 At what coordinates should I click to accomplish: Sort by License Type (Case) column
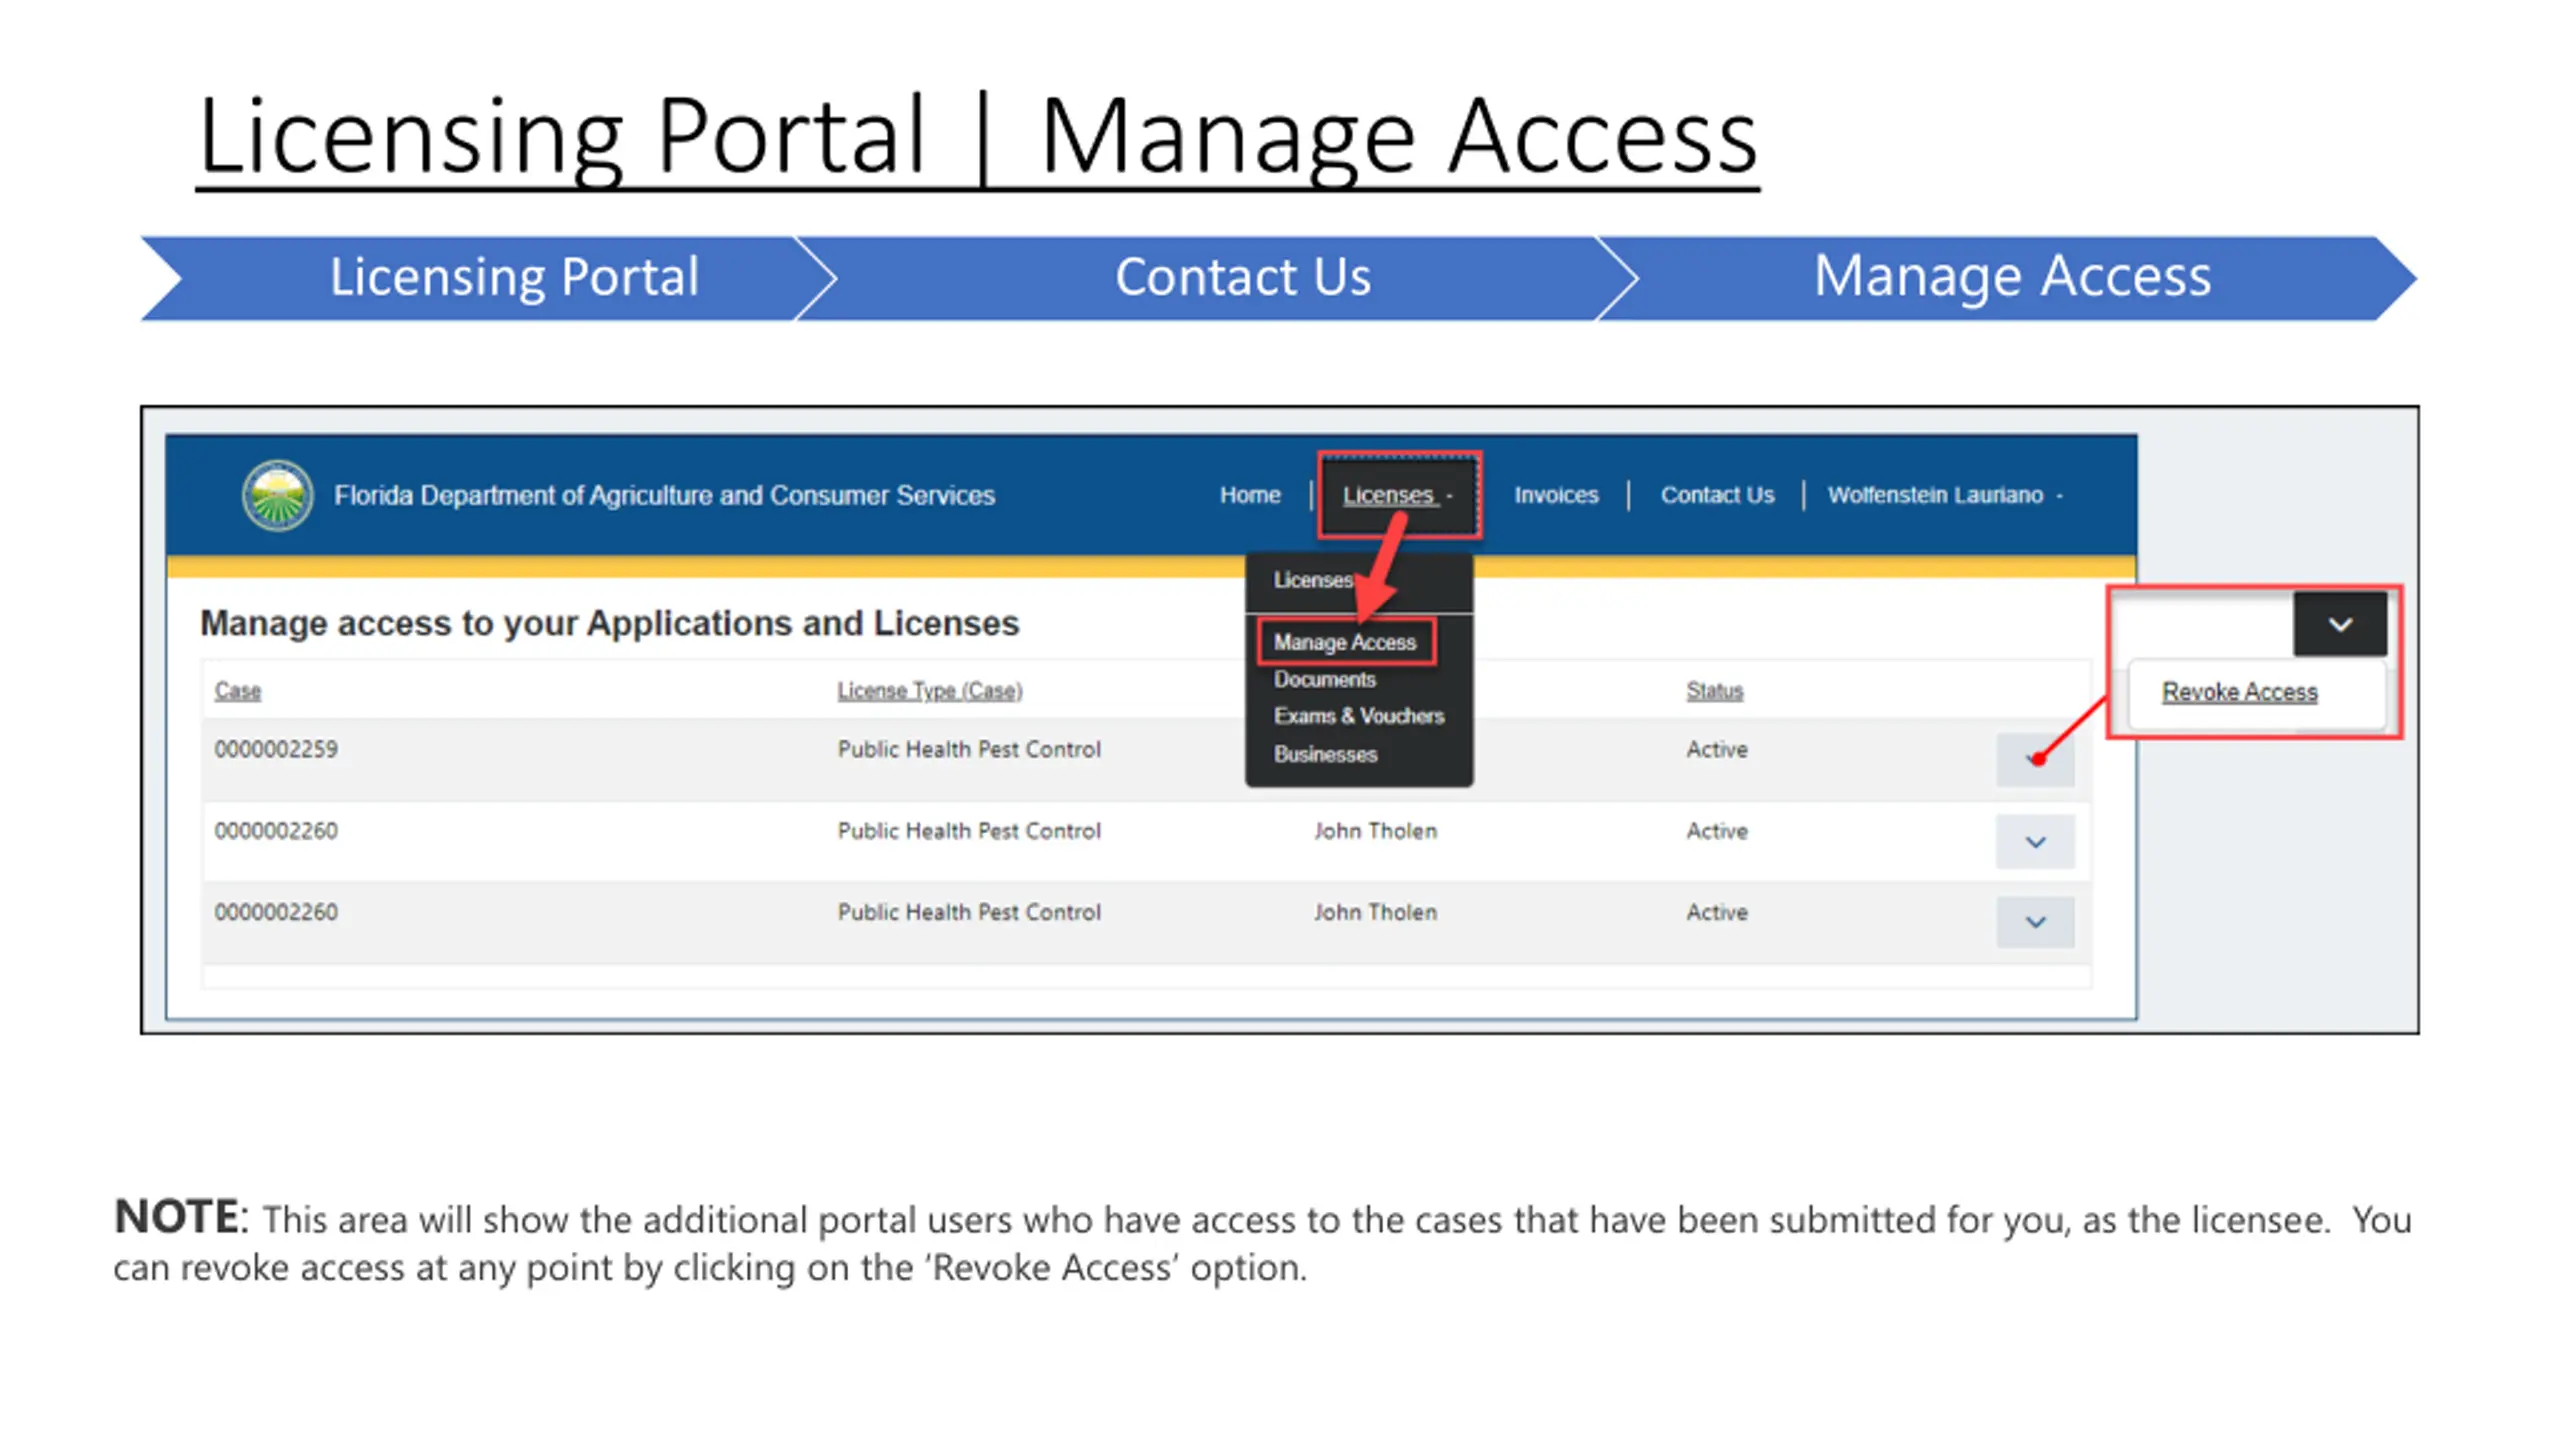pos(930,691)
